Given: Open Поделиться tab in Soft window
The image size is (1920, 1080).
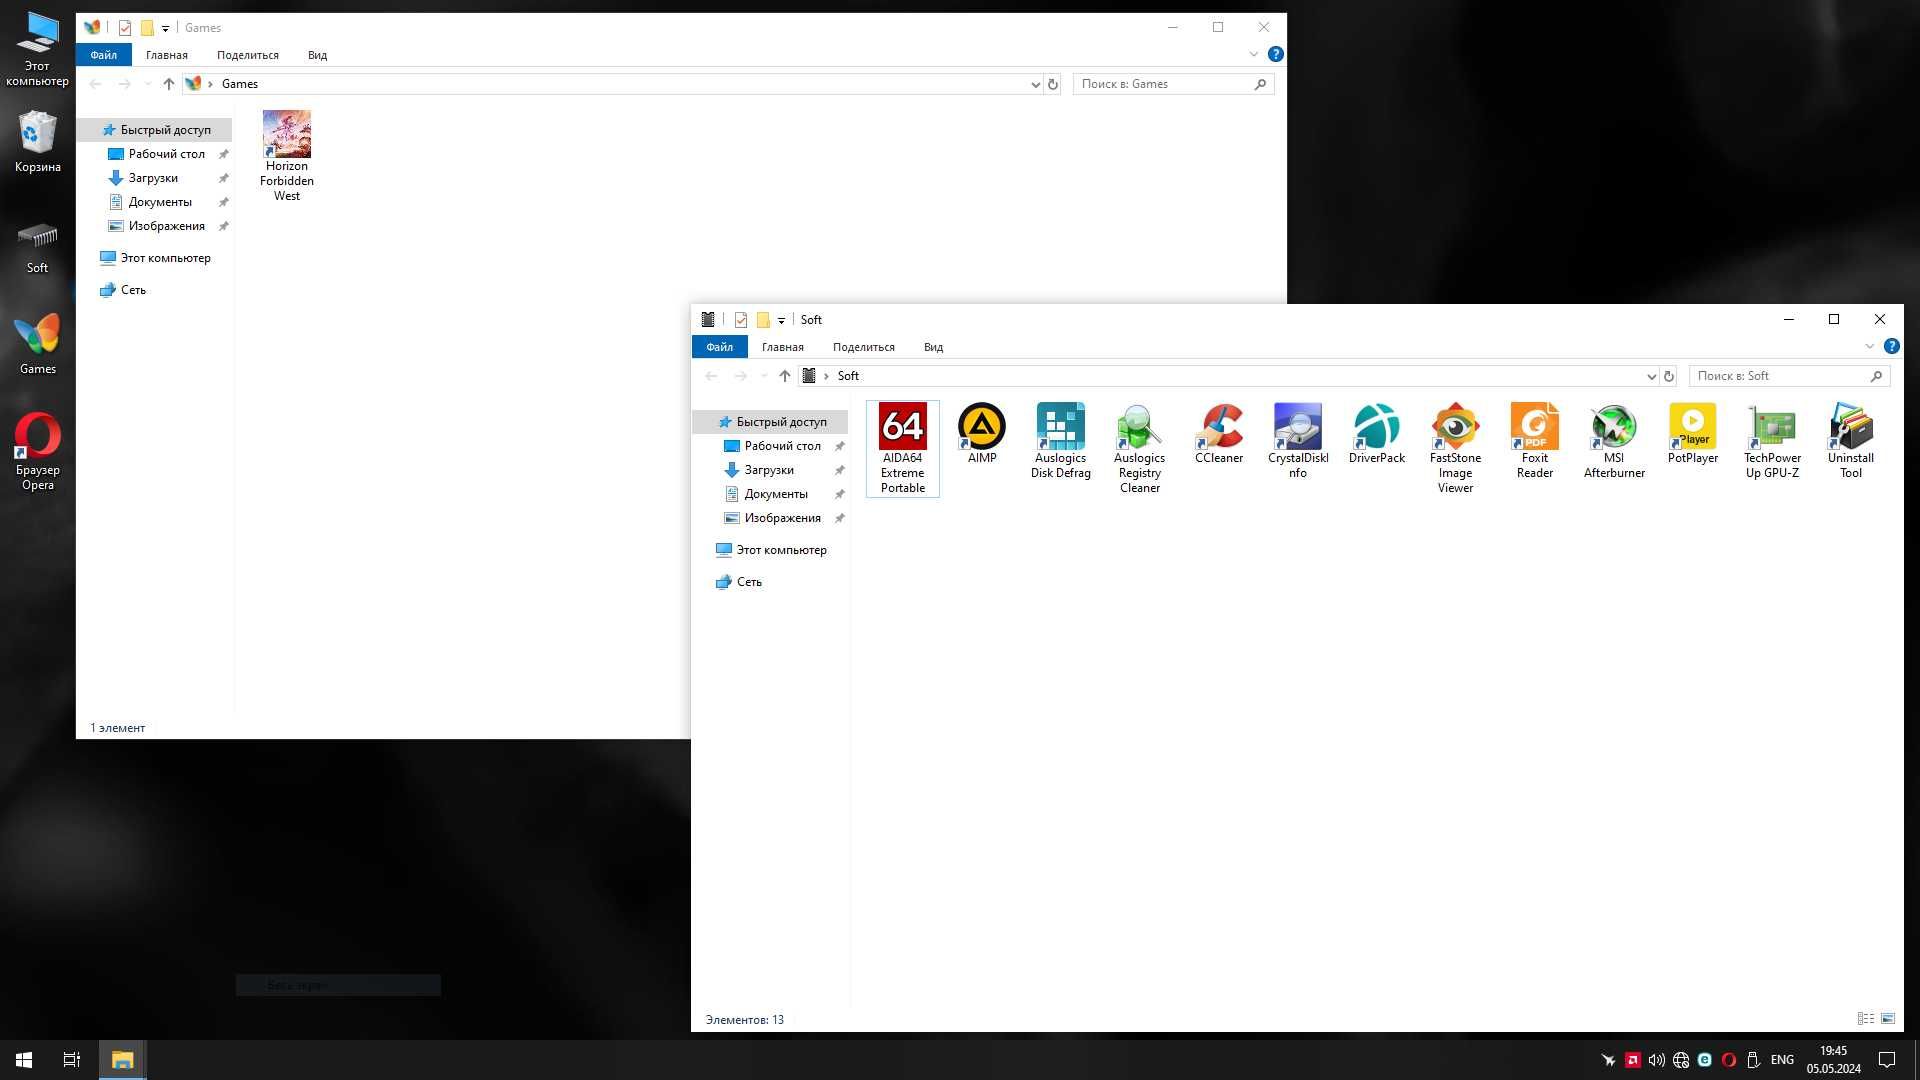Looking at the screenshot, I should [x=863, y=347].
